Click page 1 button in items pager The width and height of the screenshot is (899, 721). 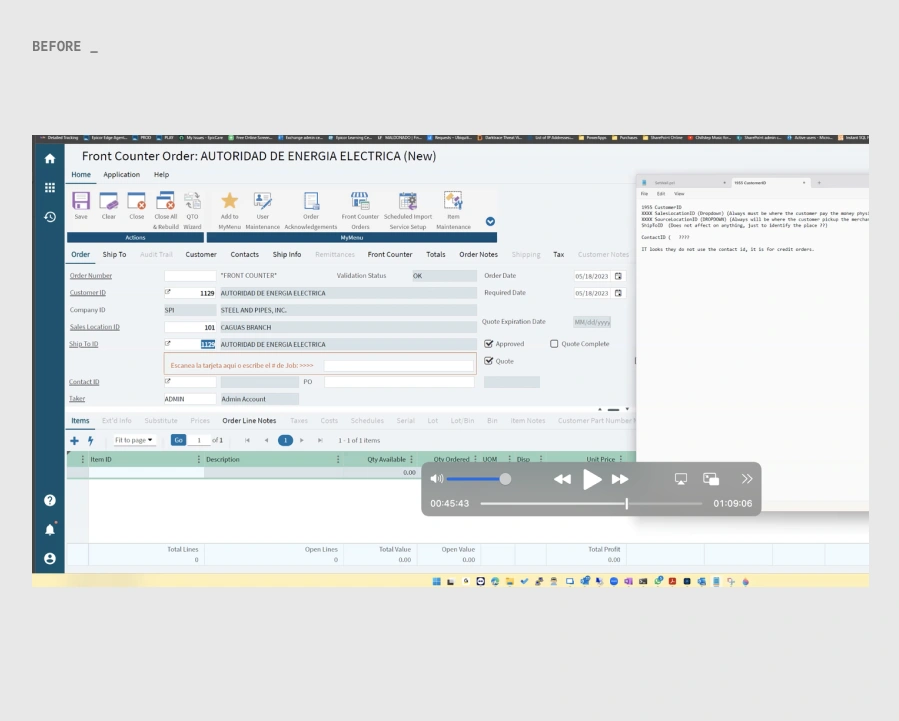tap(285, 440)
